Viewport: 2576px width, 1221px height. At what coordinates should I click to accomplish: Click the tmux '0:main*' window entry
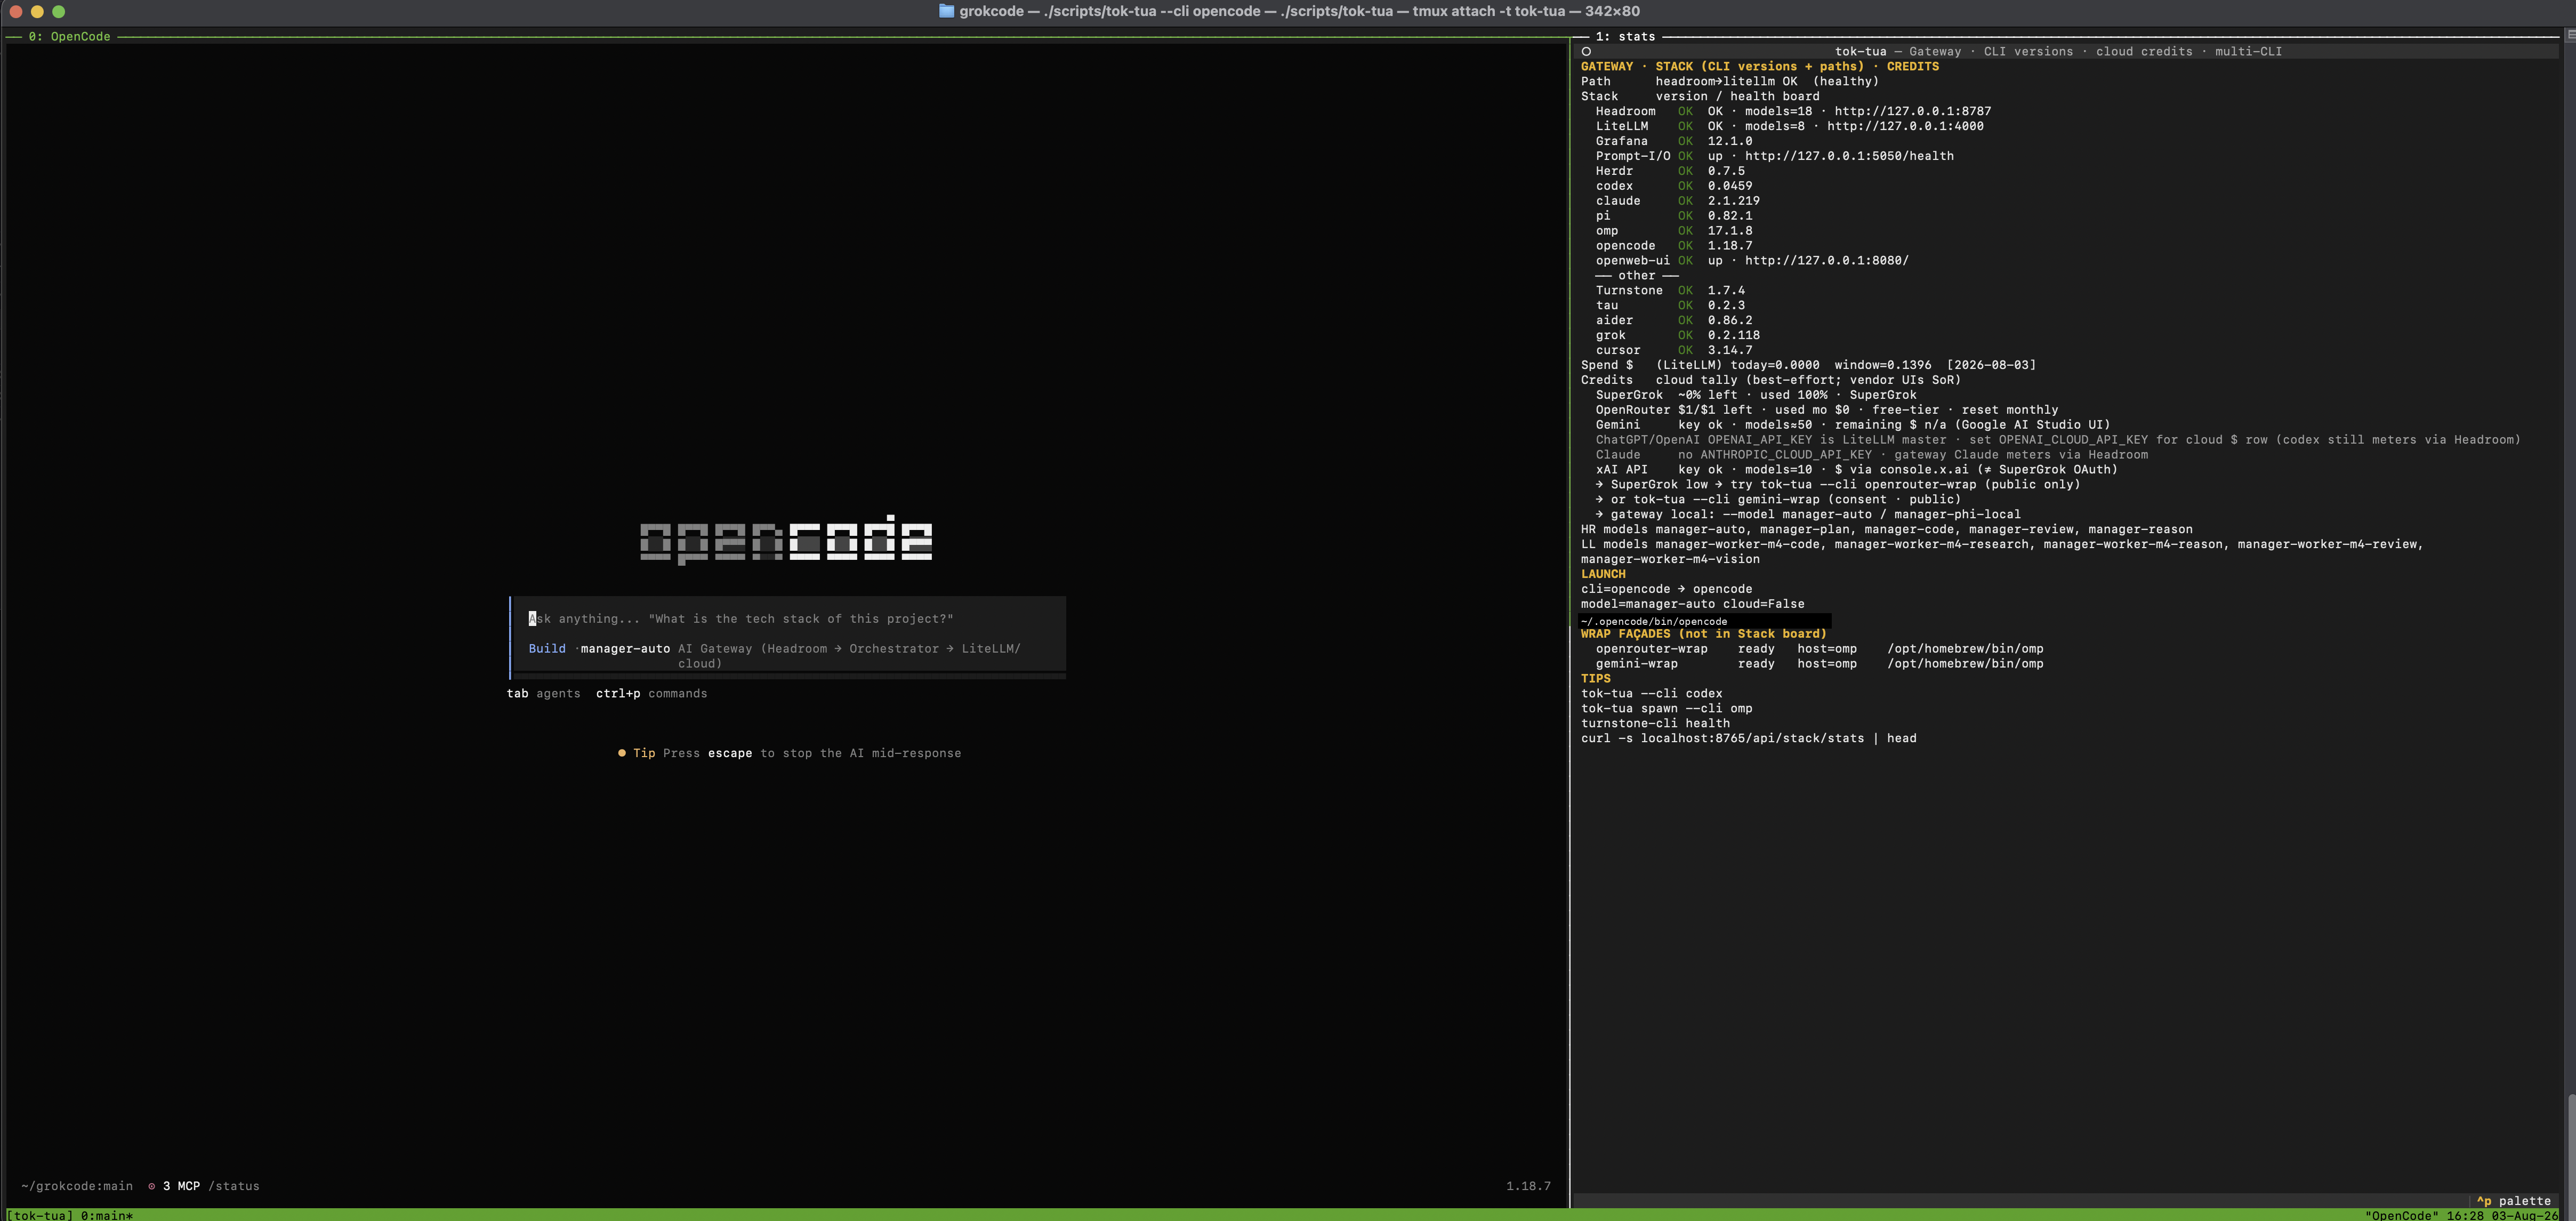point(107,1215)
